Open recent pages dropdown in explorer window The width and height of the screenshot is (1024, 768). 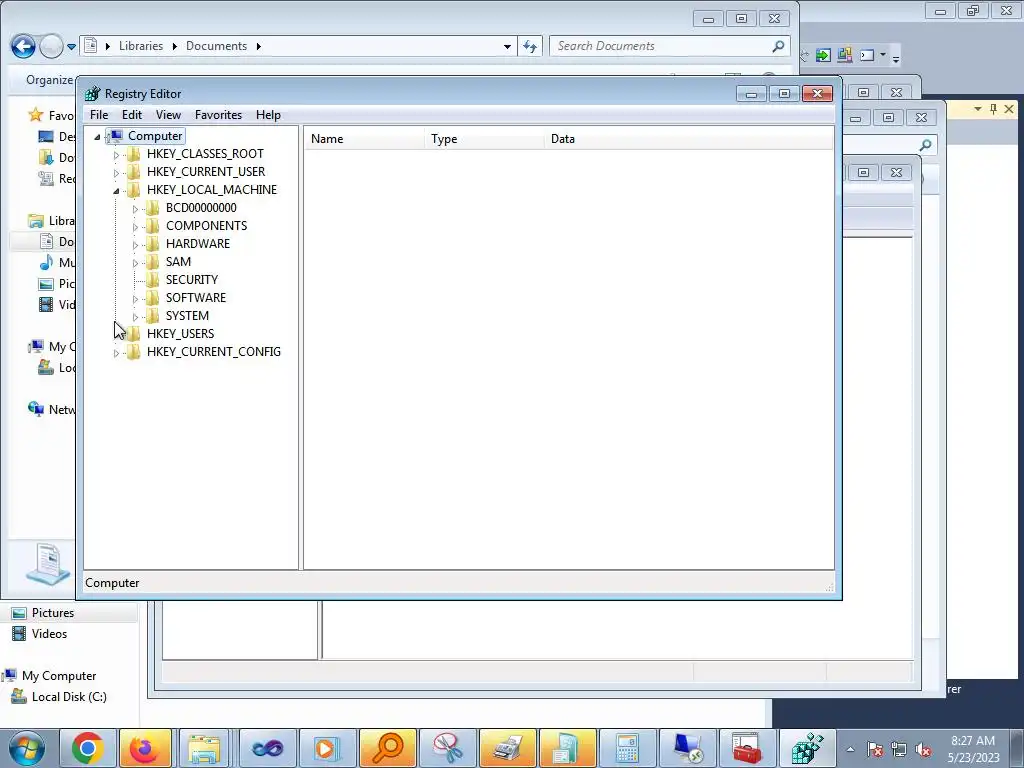tap(71, 47)
